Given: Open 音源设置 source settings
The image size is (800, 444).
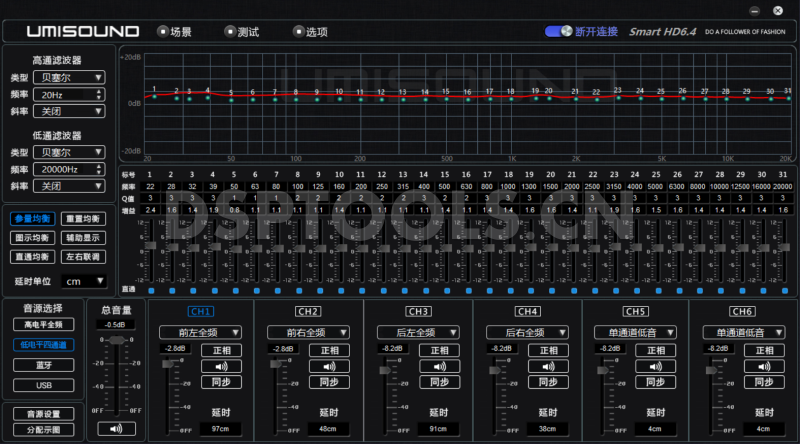Looking at the screenshot, I should pos(43,414).
